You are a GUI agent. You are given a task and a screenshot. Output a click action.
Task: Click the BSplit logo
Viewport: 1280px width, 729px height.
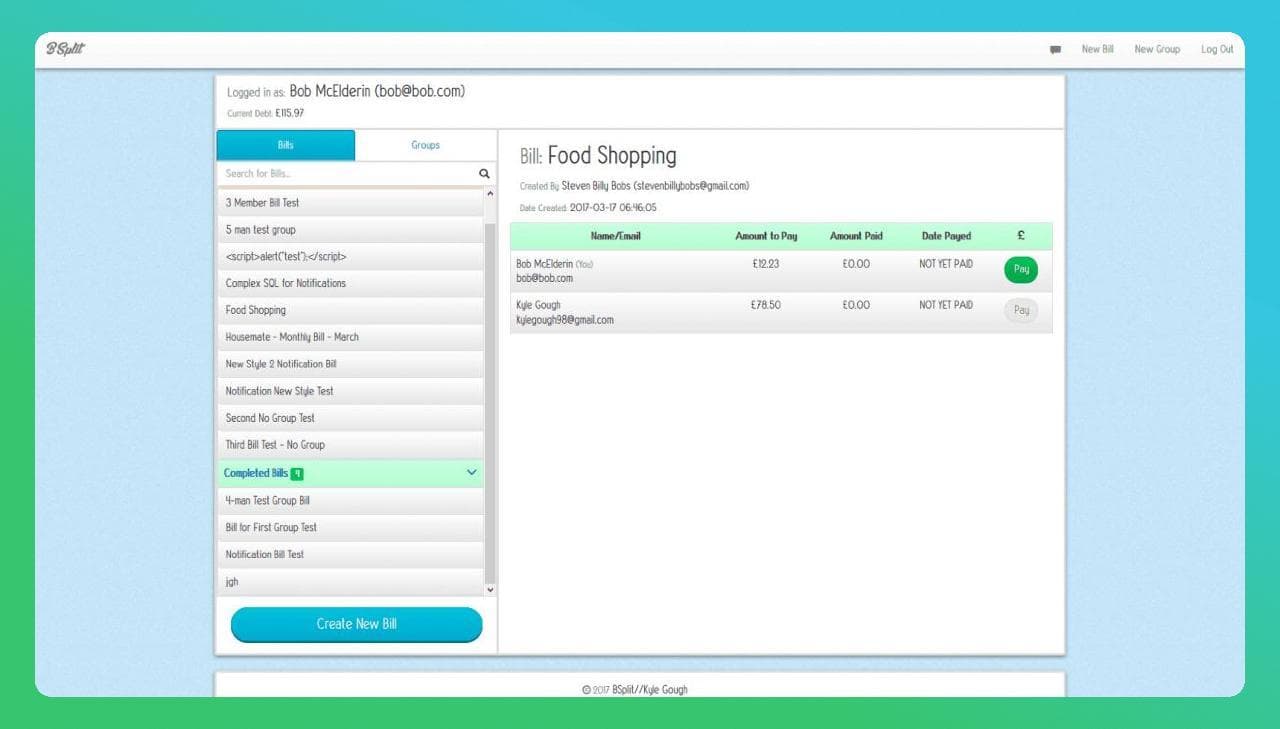point(65,49)
